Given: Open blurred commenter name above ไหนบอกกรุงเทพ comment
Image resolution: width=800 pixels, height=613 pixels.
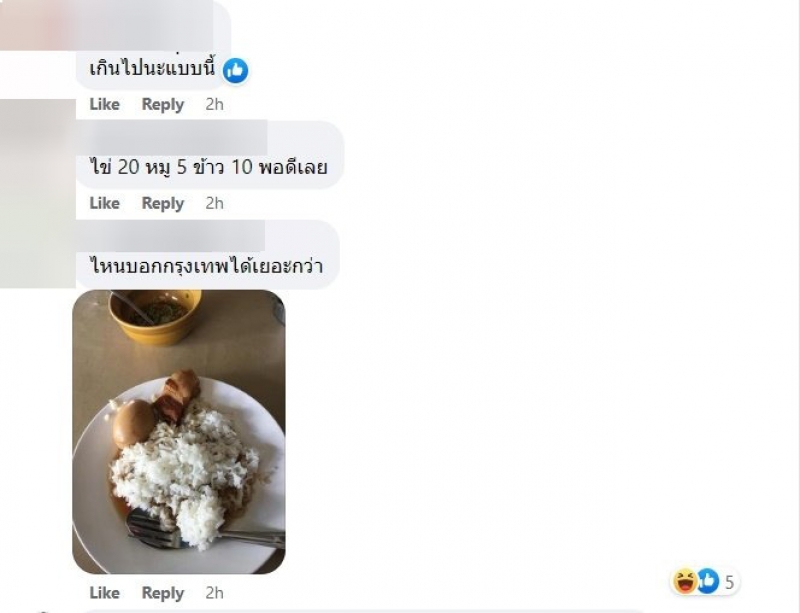Looking at the screenshot, I should [x=171, y=236].
